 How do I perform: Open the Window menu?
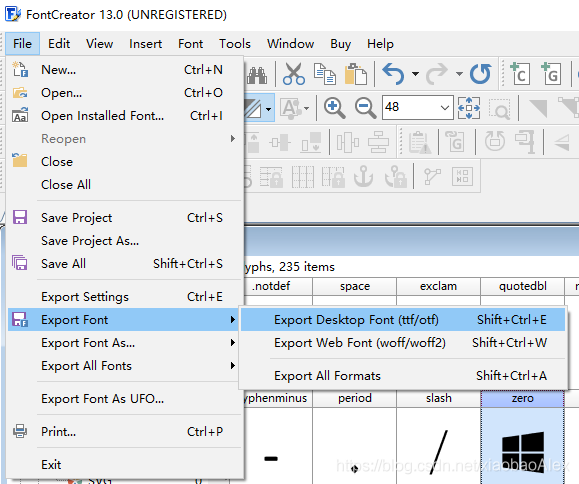pyautogui.click(x=291, y=44)
